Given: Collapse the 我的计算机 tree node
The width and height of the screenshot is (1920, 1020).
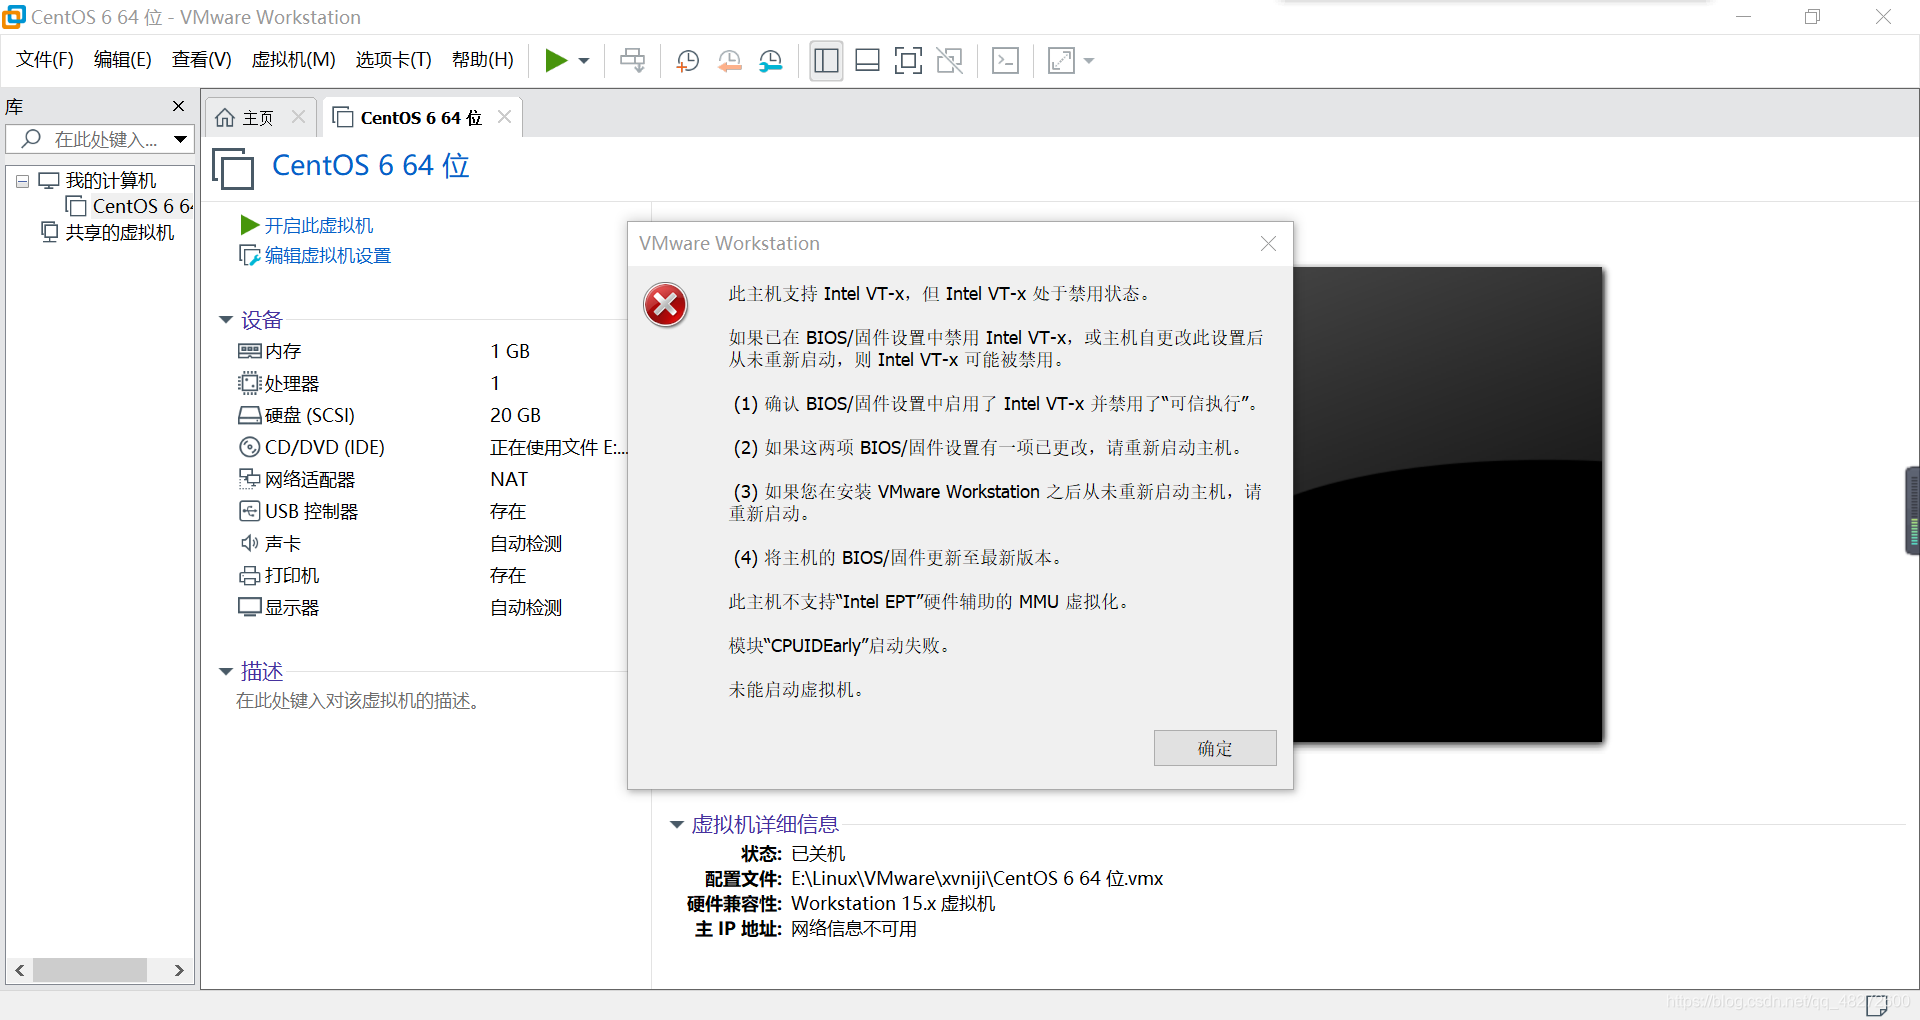Looking at the screenshot, I should click(22, 181).
